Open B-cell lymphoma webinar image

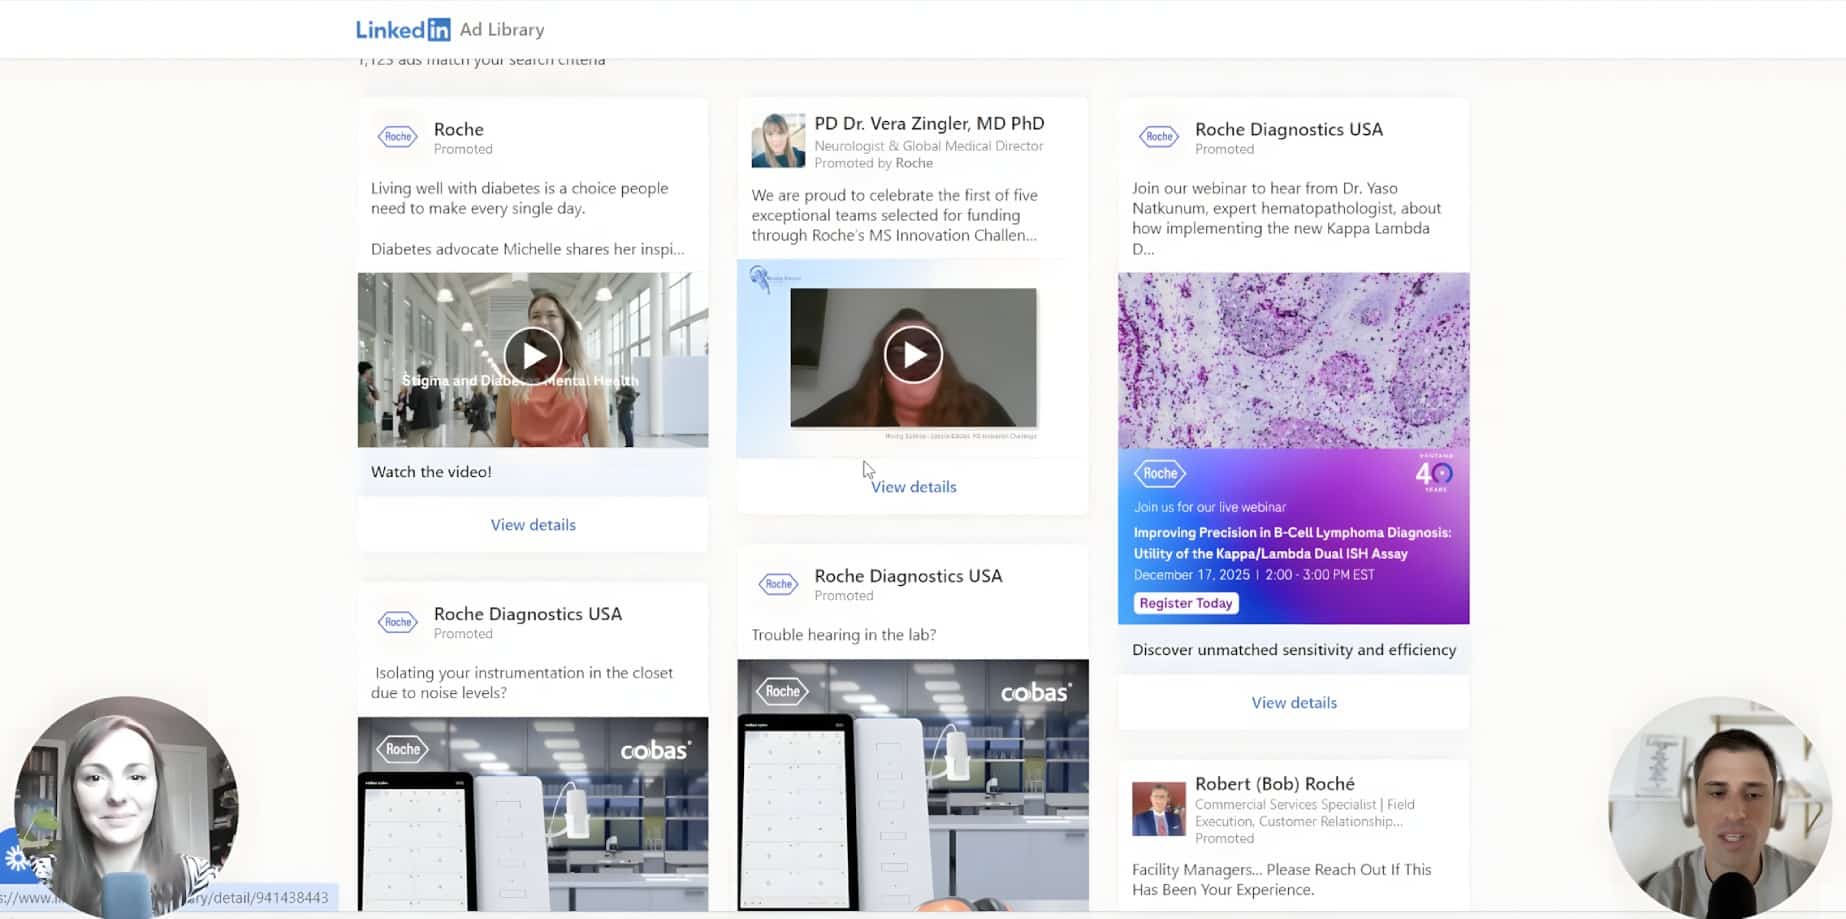click(x=1293, y=400)
